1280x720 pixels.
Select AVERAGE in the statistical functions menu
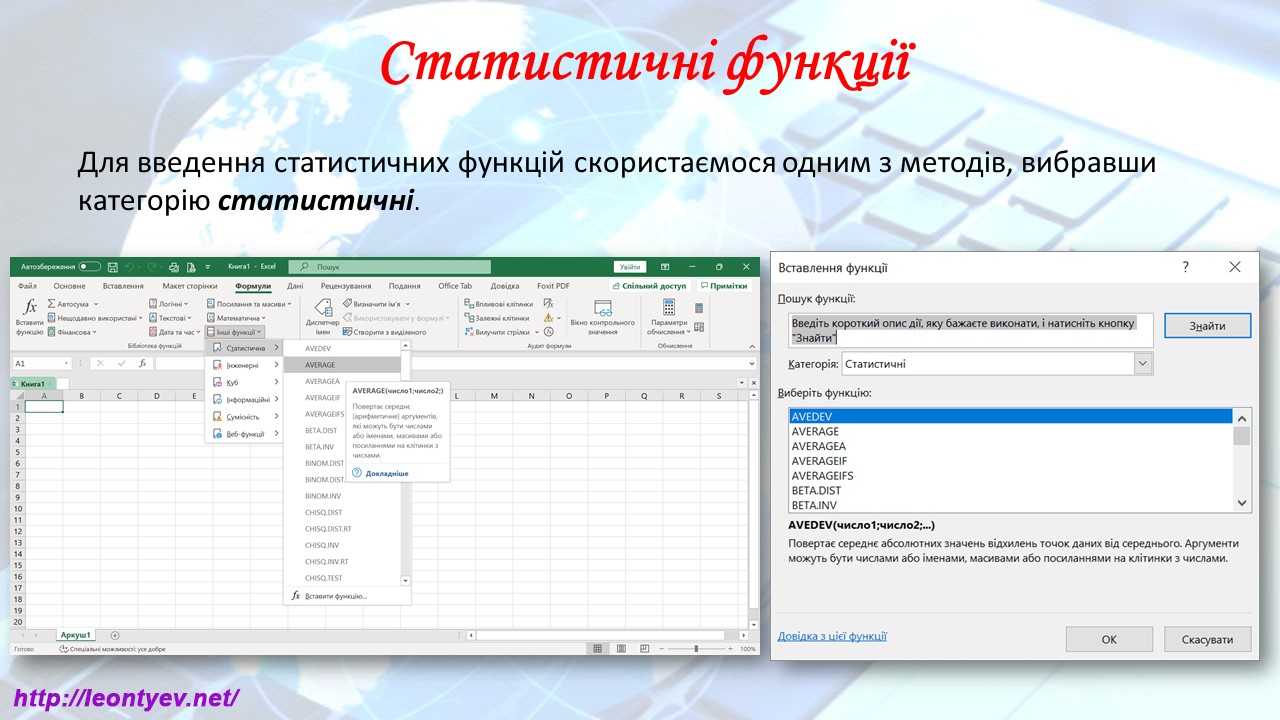(342, 365)
